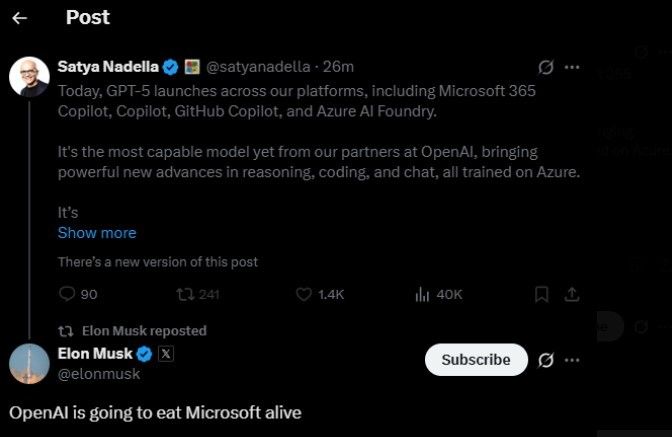Subscribe to Elon Musk

[475, 359]
